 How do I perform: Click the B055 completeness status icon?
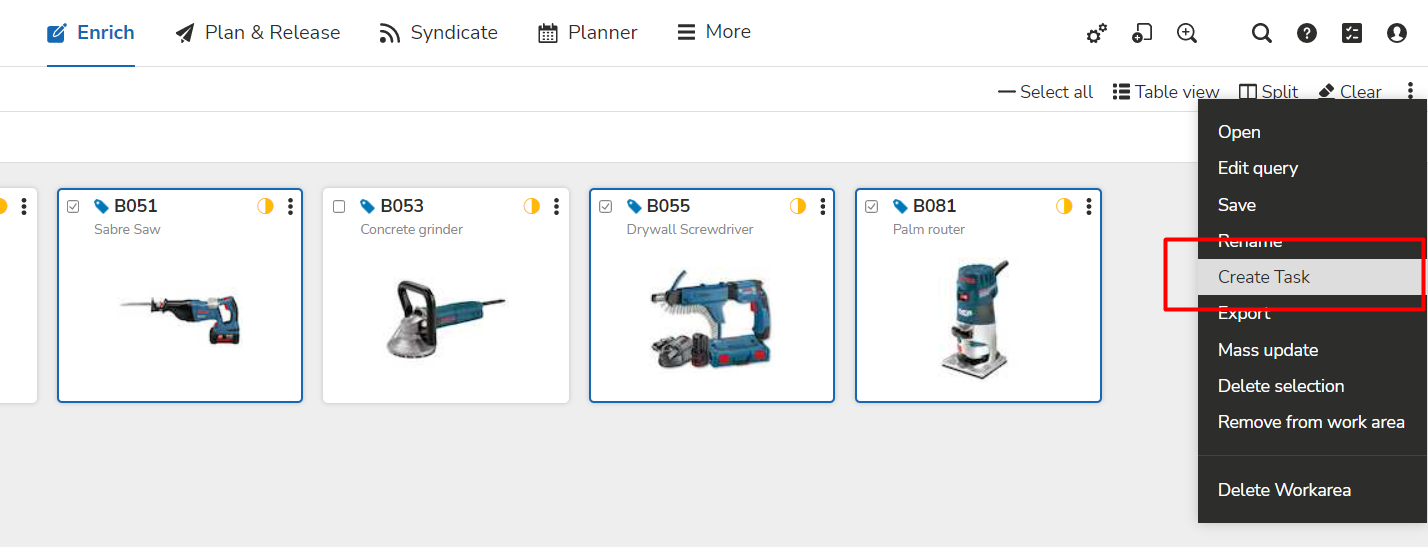point(798,206)
